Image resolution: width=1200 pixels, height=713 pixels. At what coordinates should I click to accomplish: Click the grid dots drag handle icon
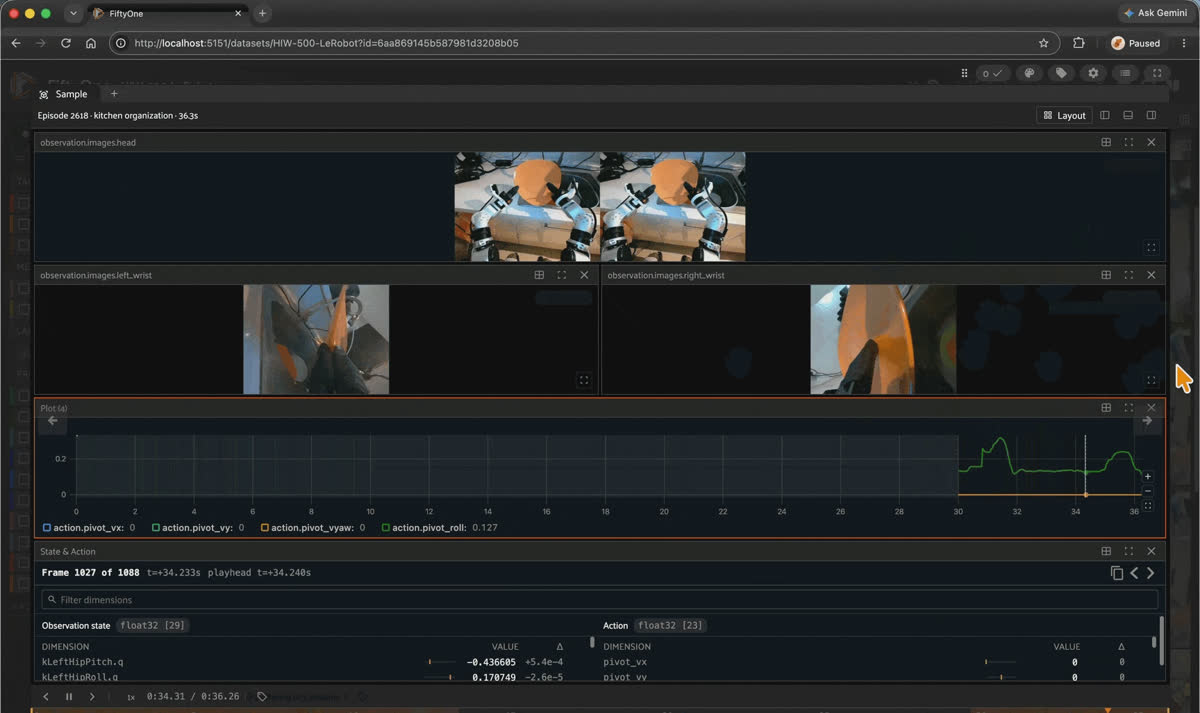click(964, 73)
